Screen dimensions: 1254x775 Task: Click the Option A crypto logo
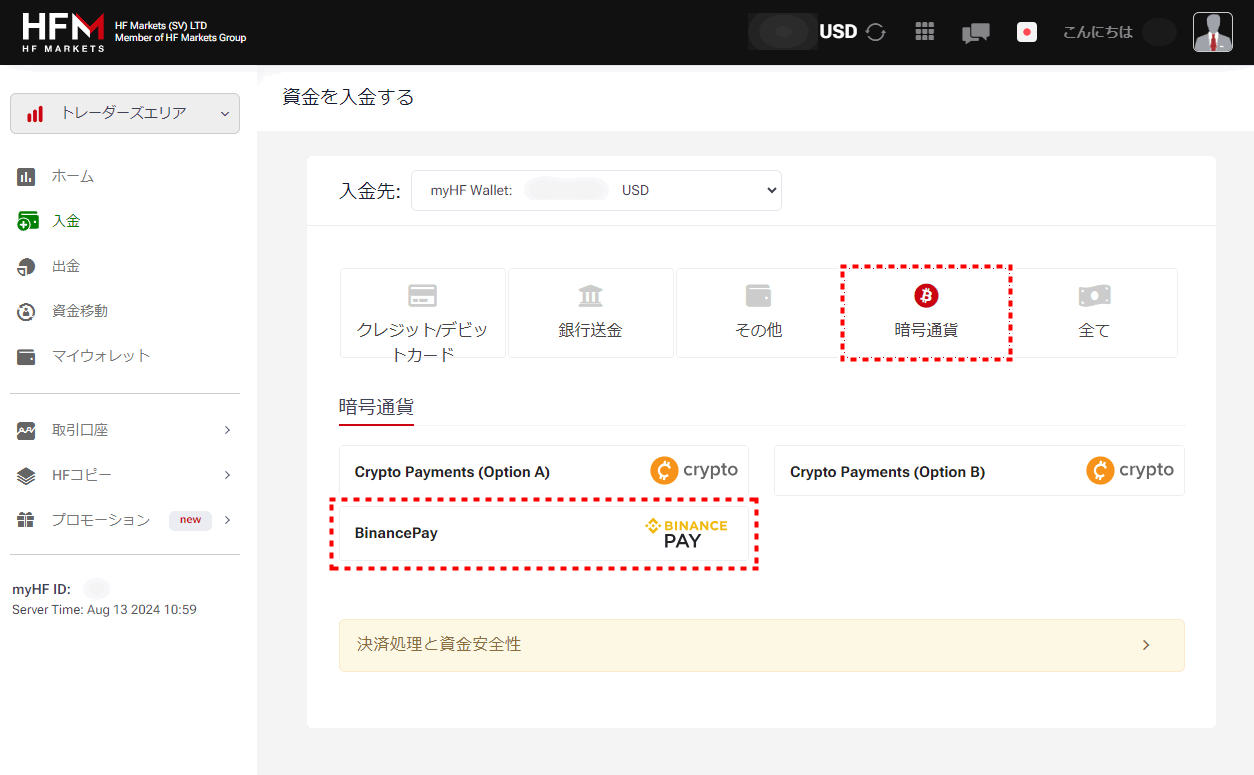click(x=694, y=470)
